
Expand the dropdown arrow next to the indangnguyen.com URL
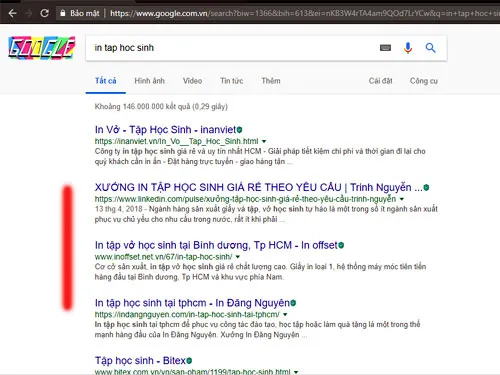click(285, 314)
